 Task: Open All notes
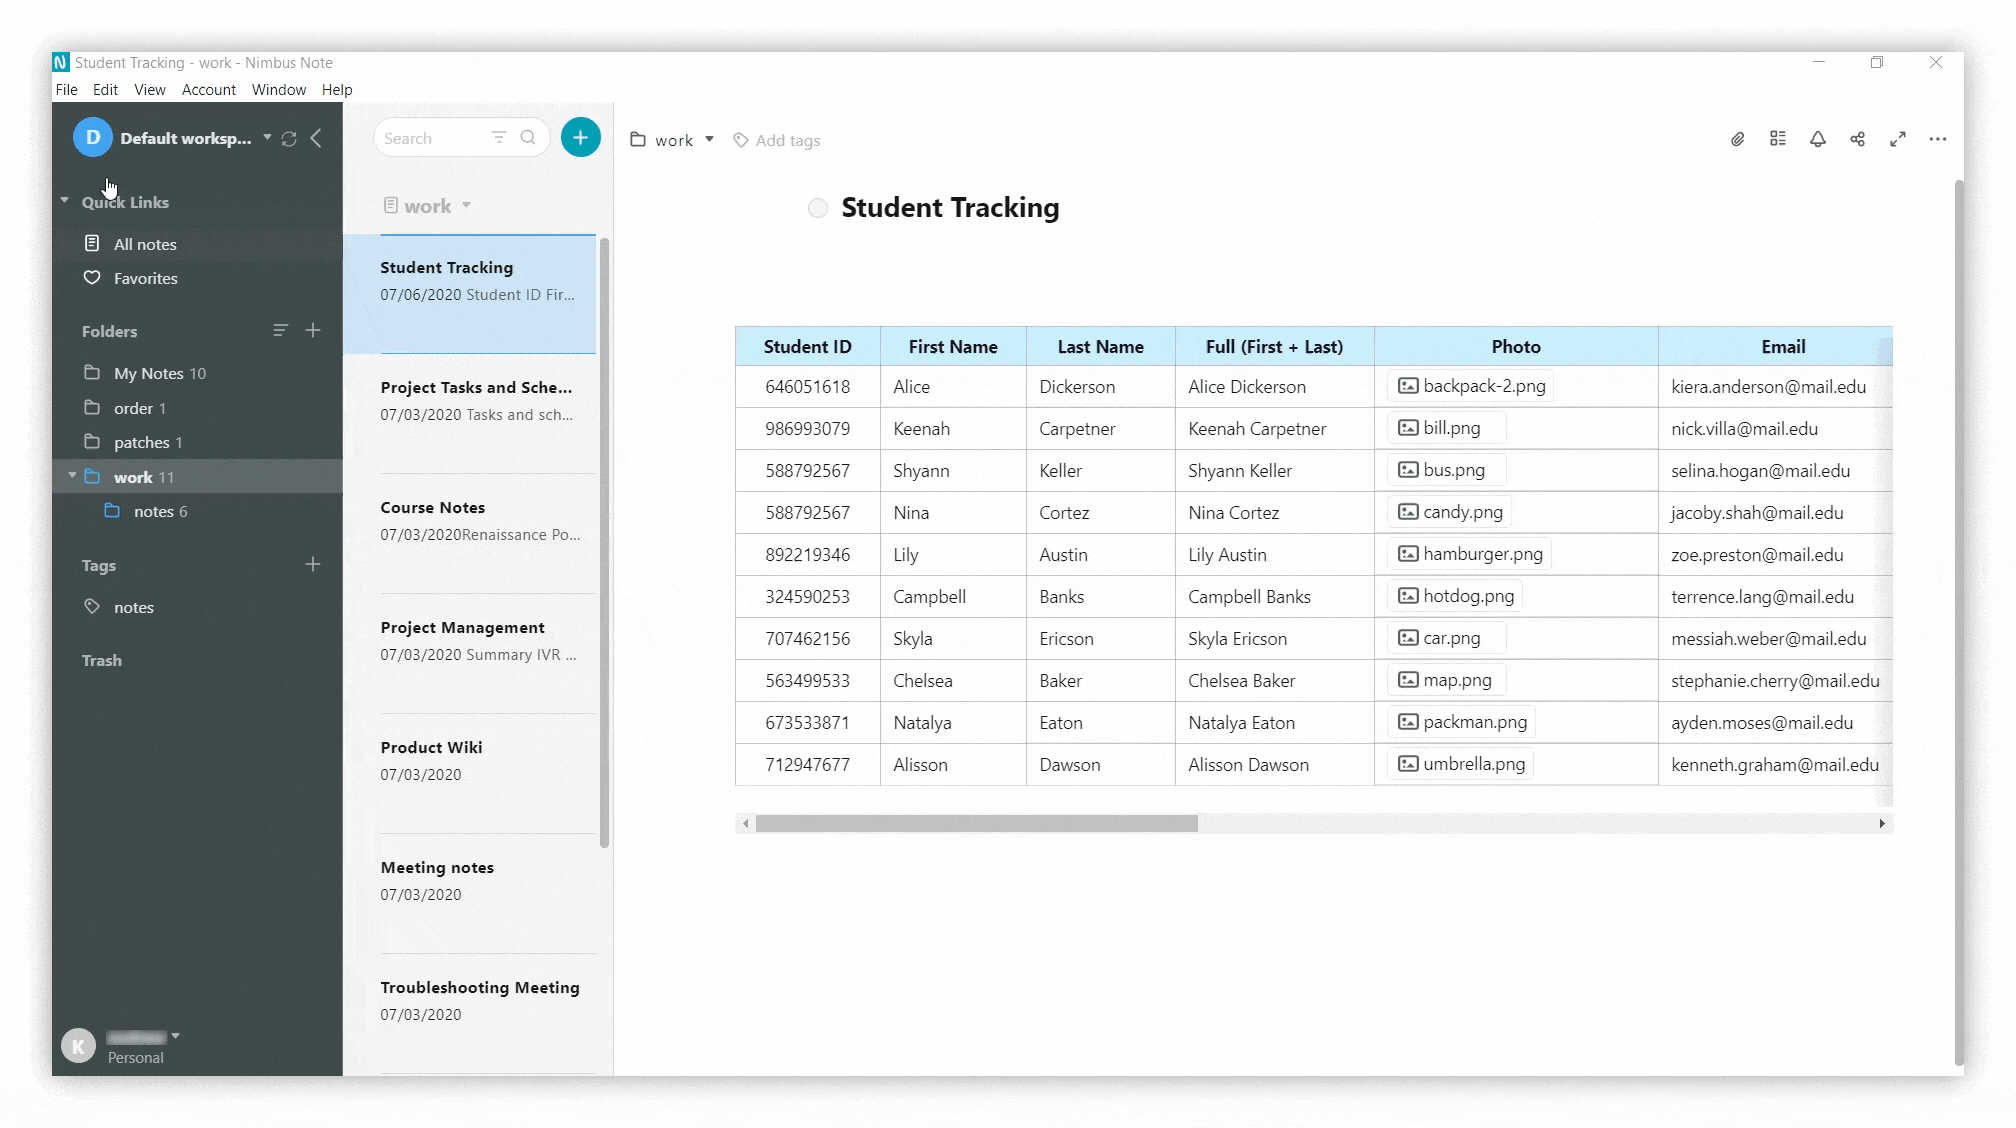197,244
